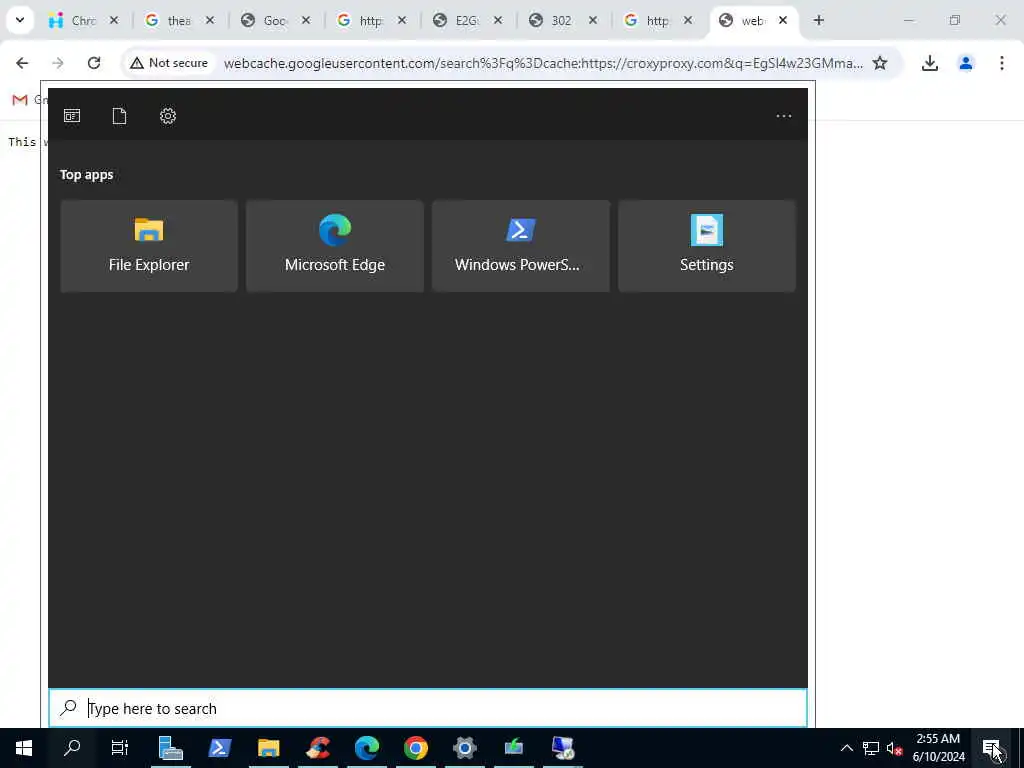1024x768 pixels.
Task: Open Server Manager from the taskbar
Action: 170,748
